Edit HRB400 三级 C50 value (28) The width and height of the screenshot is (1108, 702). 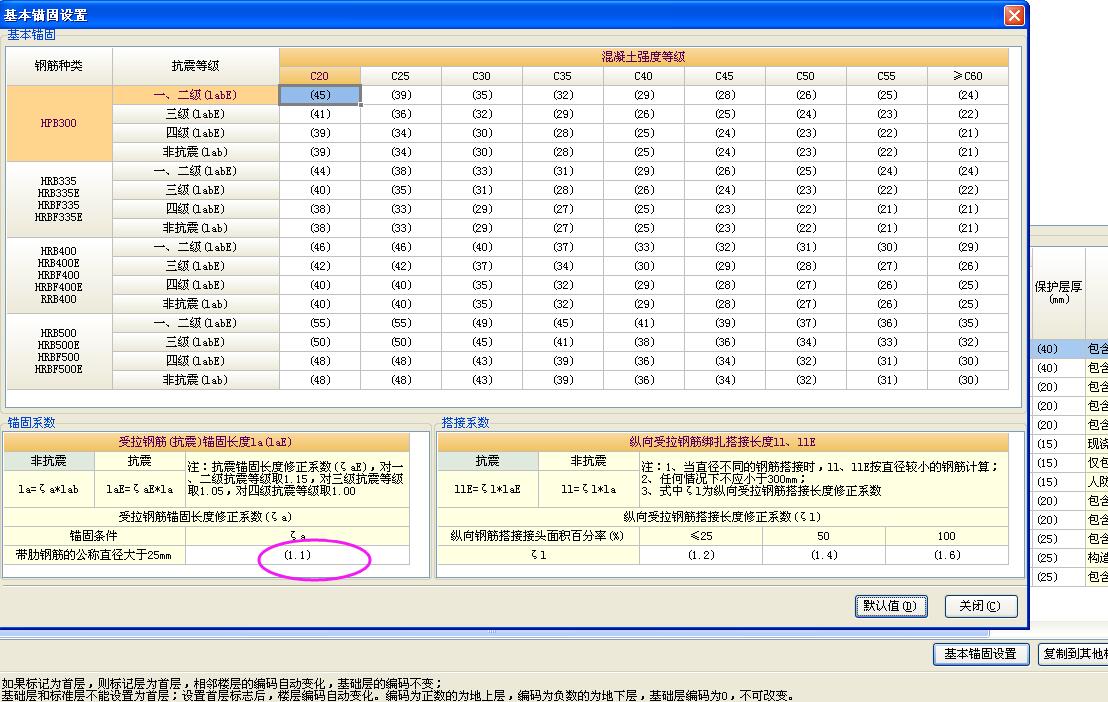click(x=806, y=266)
